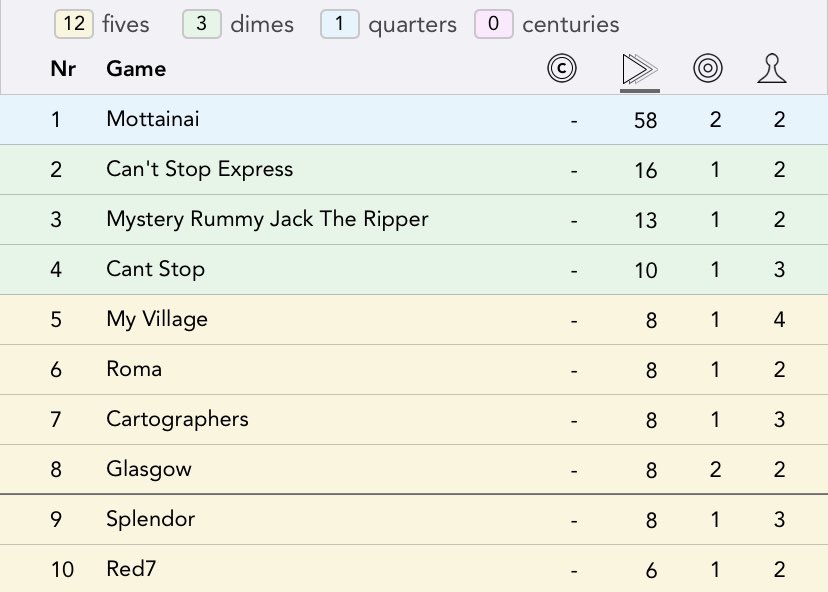The image size is (828, 592).
Task: Open the Mottainai game row
Action: [x=414, y=120]
